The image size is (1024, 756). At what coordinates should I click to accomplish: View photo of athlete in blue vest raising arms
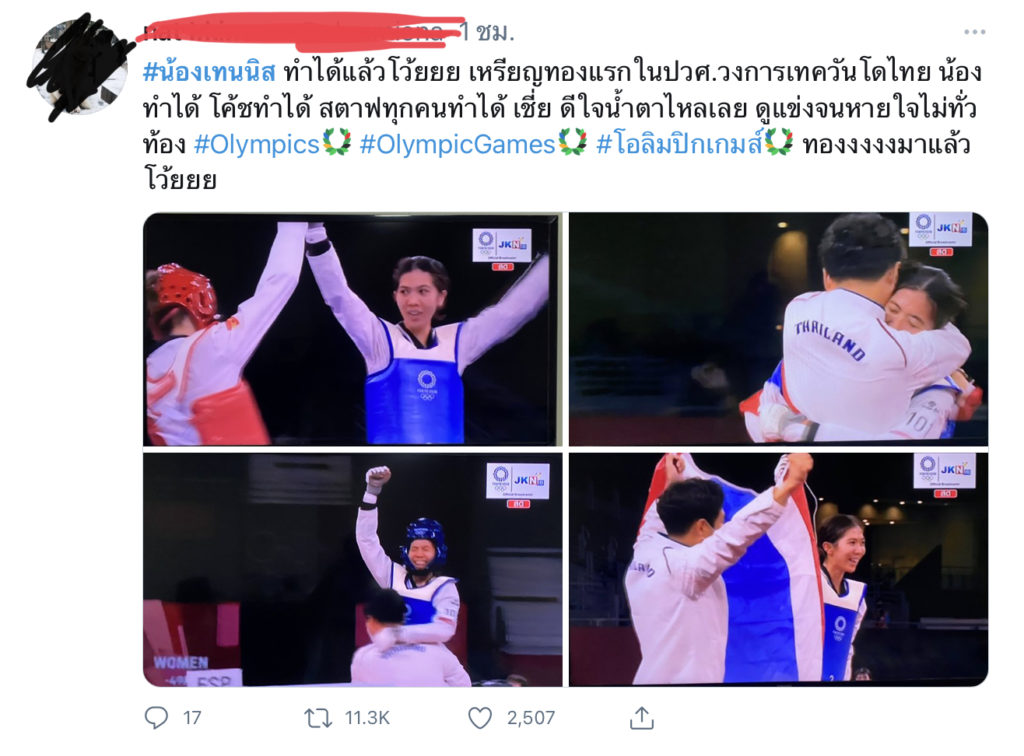352,329
